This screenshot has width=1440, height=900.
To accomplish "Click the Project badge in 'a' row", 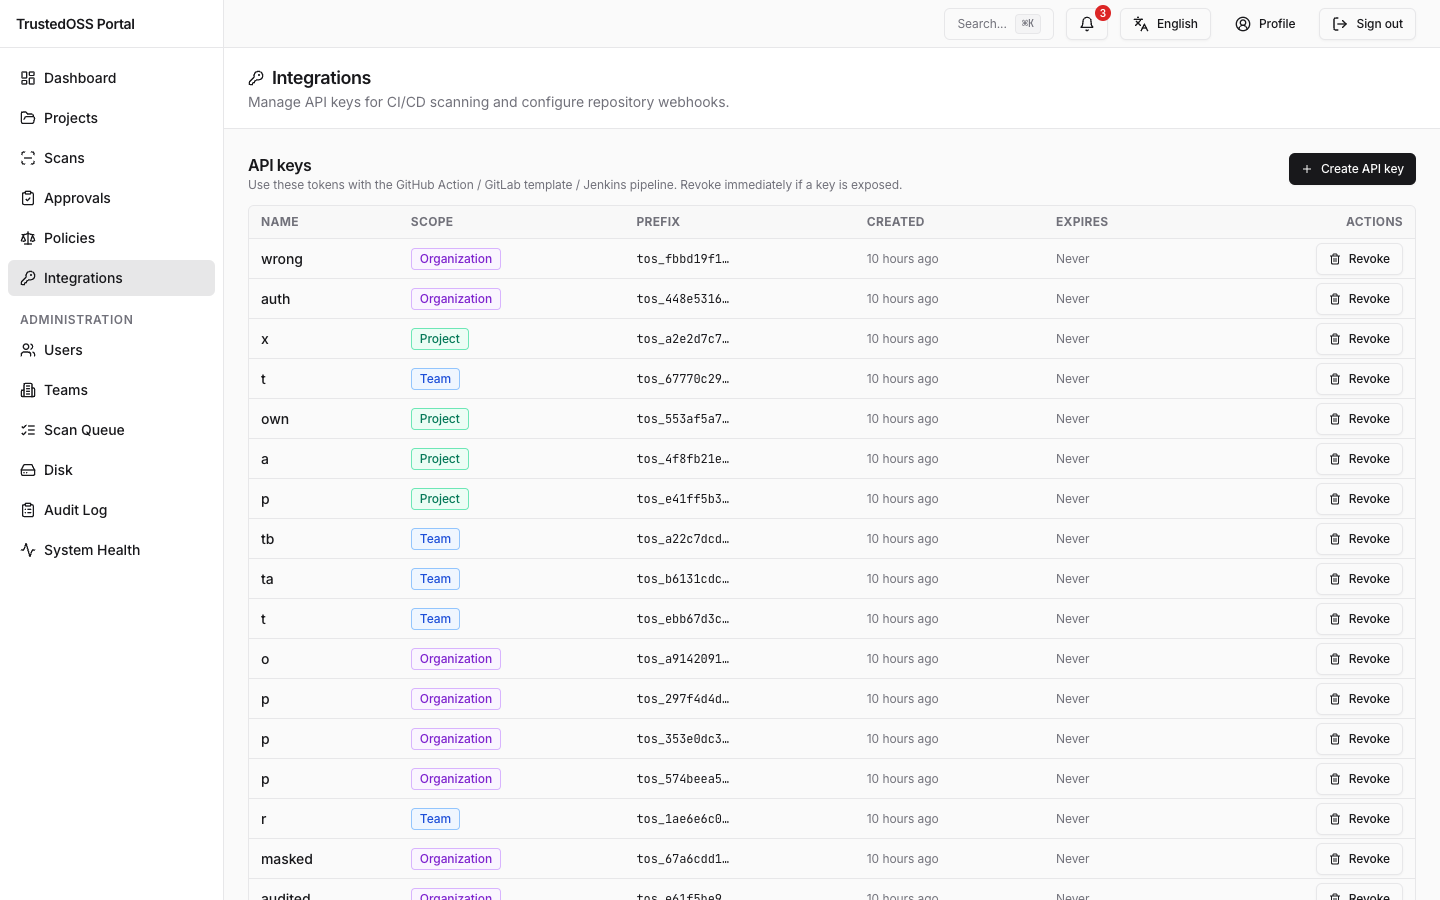I will click(x=440, y=459).
